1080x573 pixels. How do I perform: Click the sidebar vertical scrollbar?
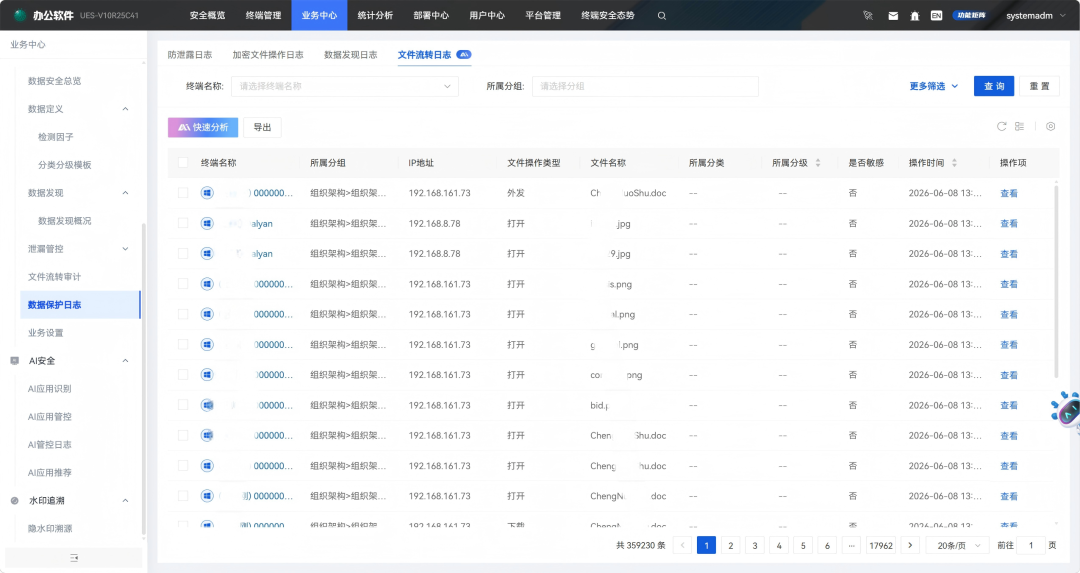(143, 379)
